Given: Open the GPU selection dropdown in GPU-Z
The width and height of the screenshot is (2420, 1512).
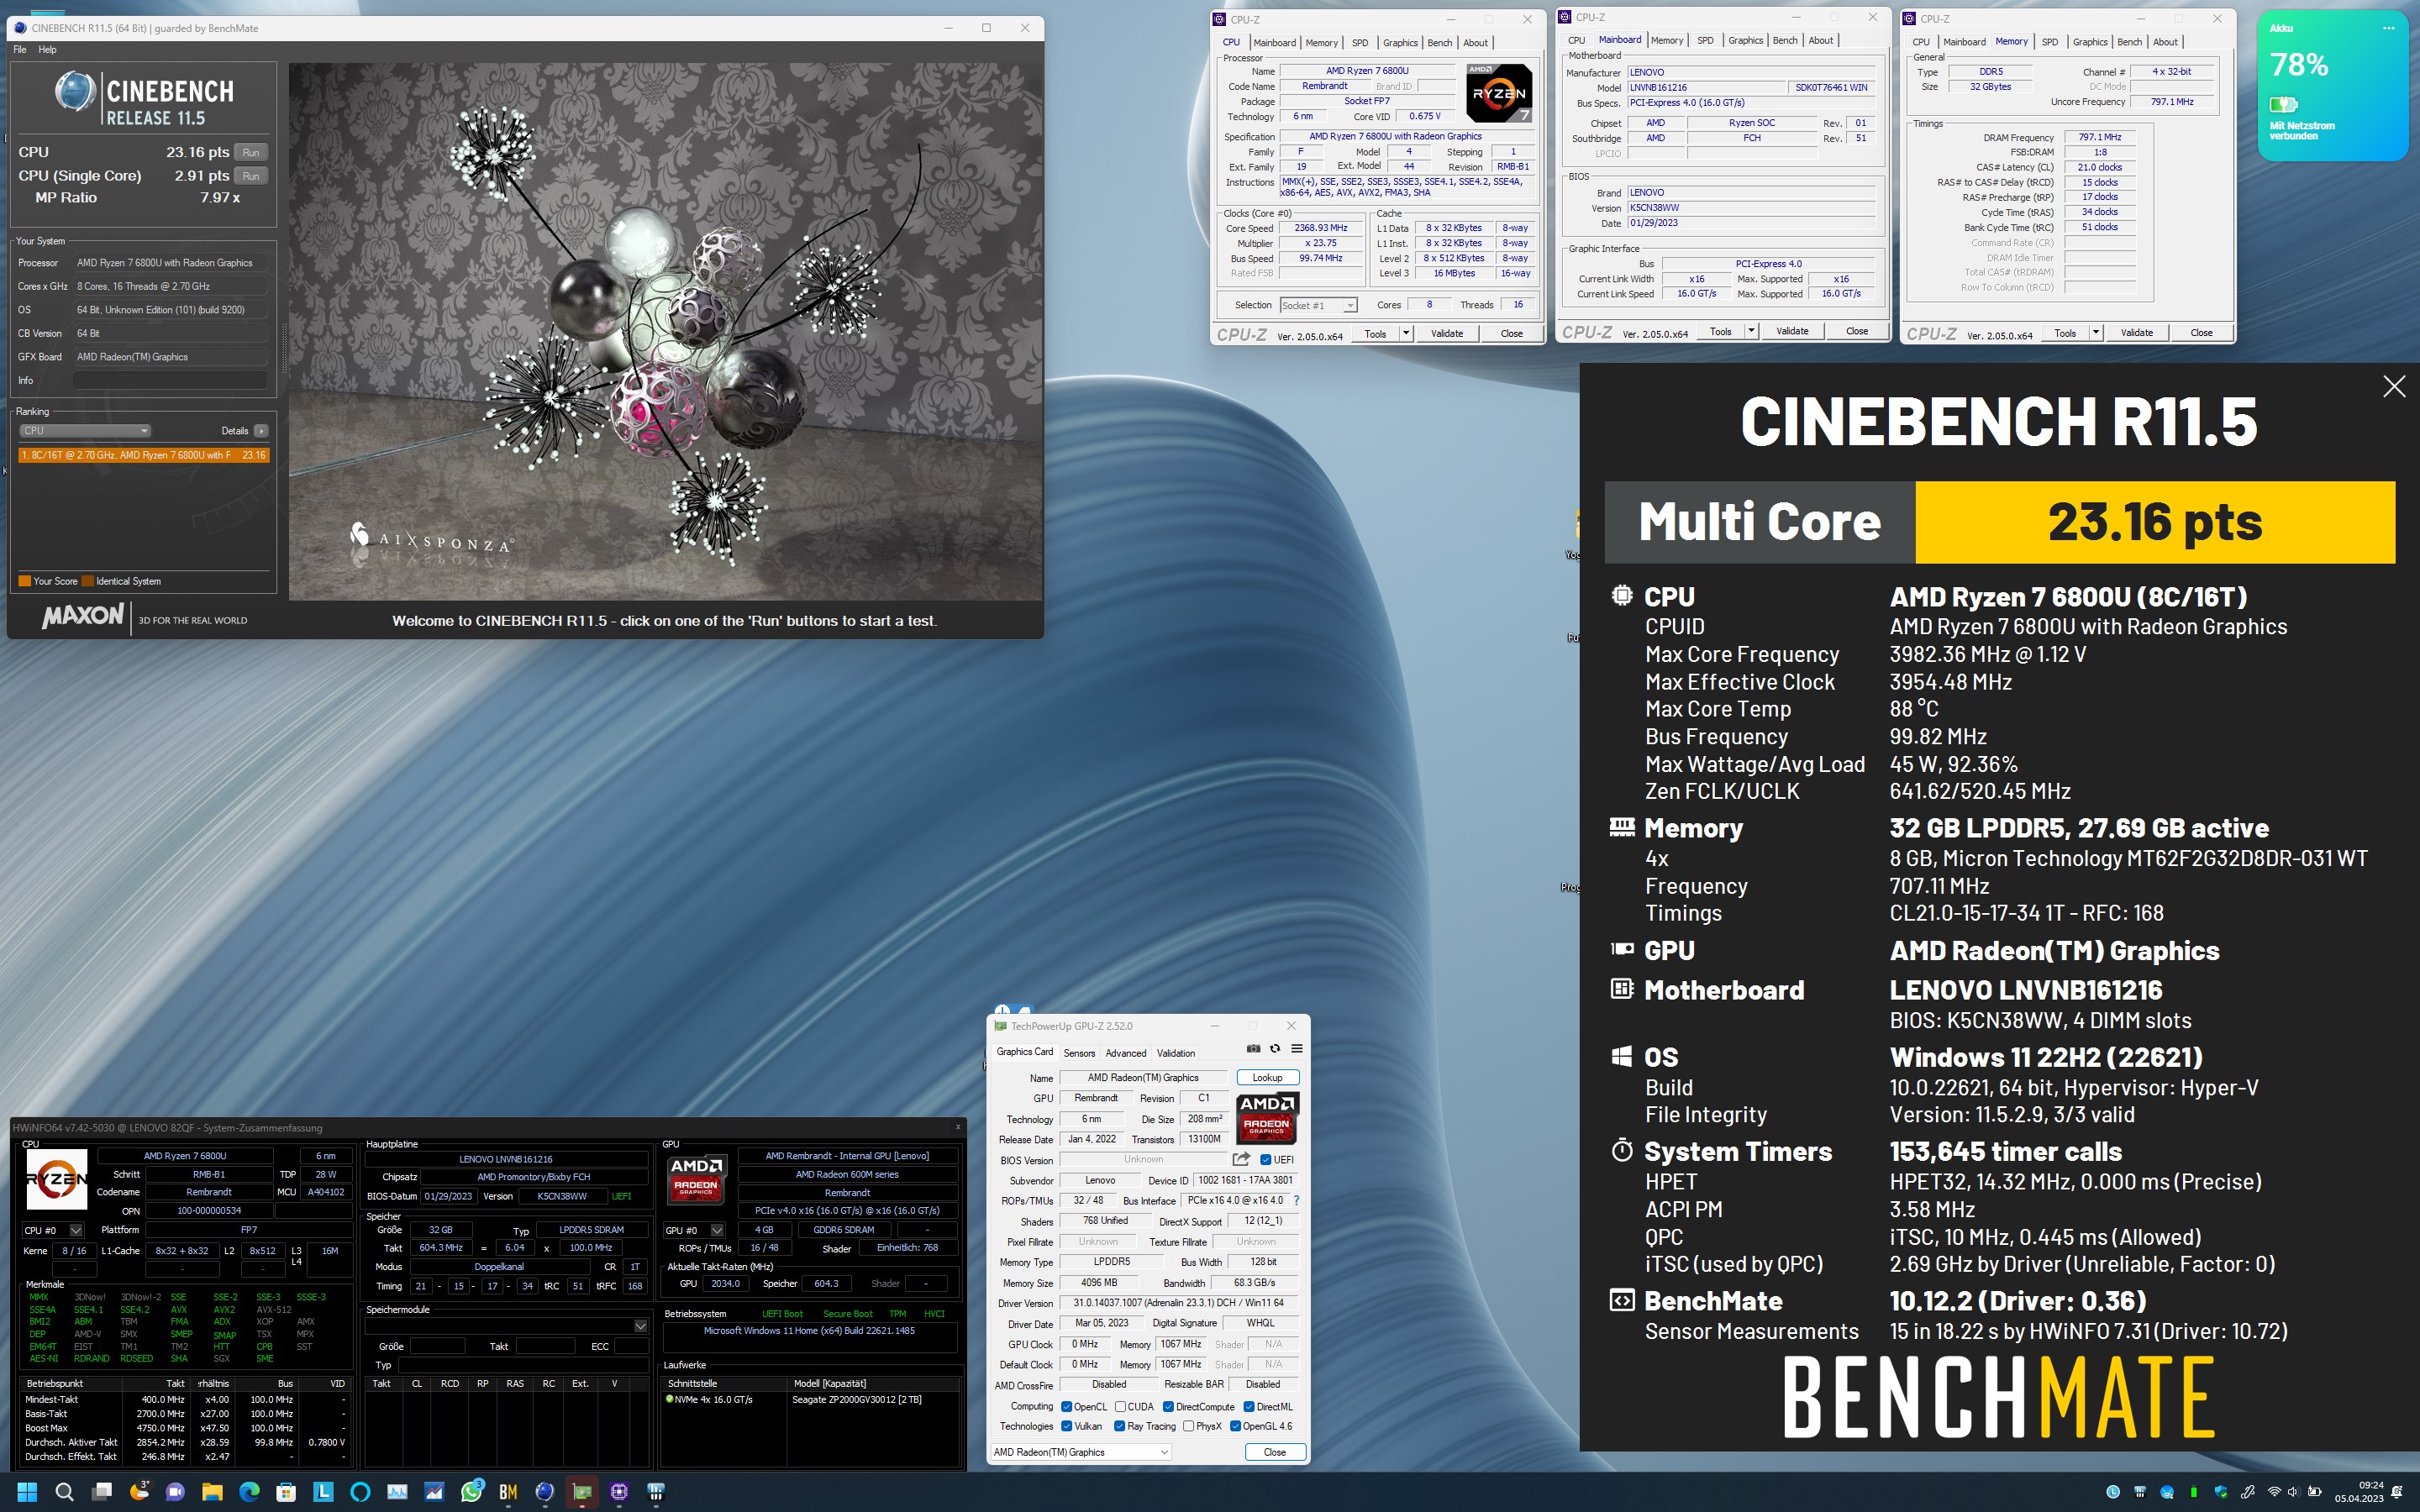Looking at the screenshot, I should pos(1081,1452).
